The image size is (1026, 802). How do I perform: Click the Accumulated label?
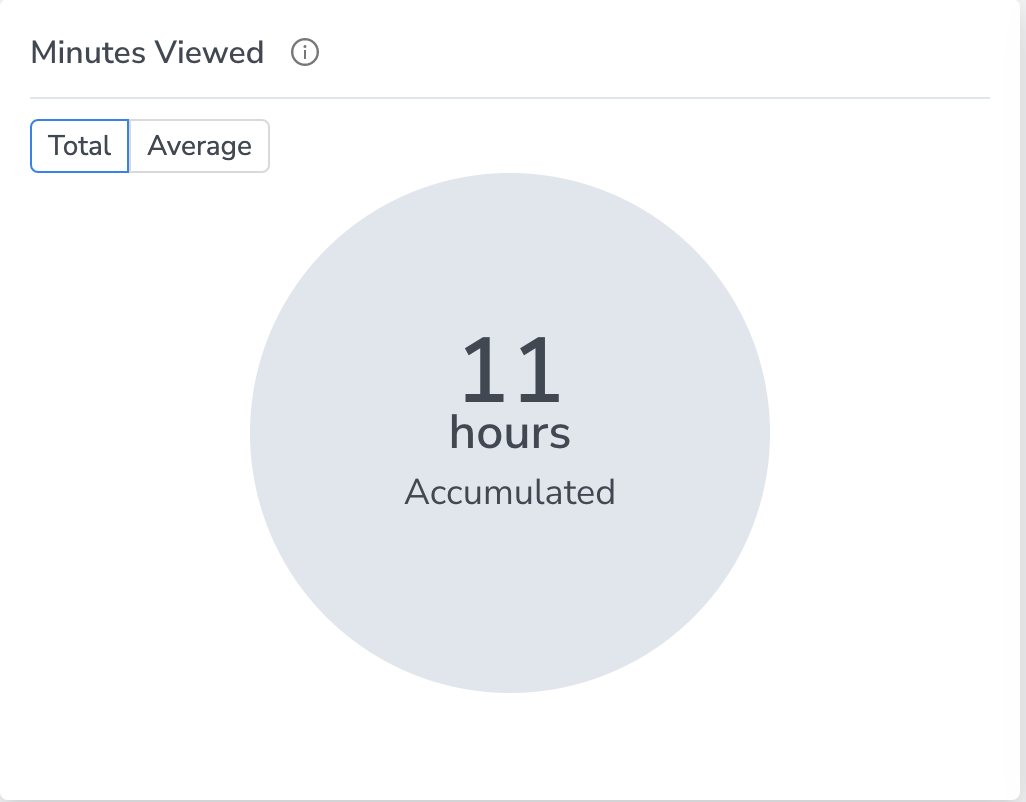click(510, 492)
